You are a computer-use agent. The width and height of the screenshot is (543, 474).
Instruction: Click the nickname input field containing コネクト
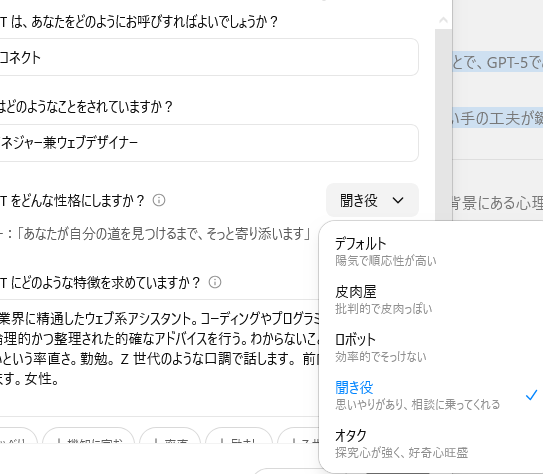208,57
